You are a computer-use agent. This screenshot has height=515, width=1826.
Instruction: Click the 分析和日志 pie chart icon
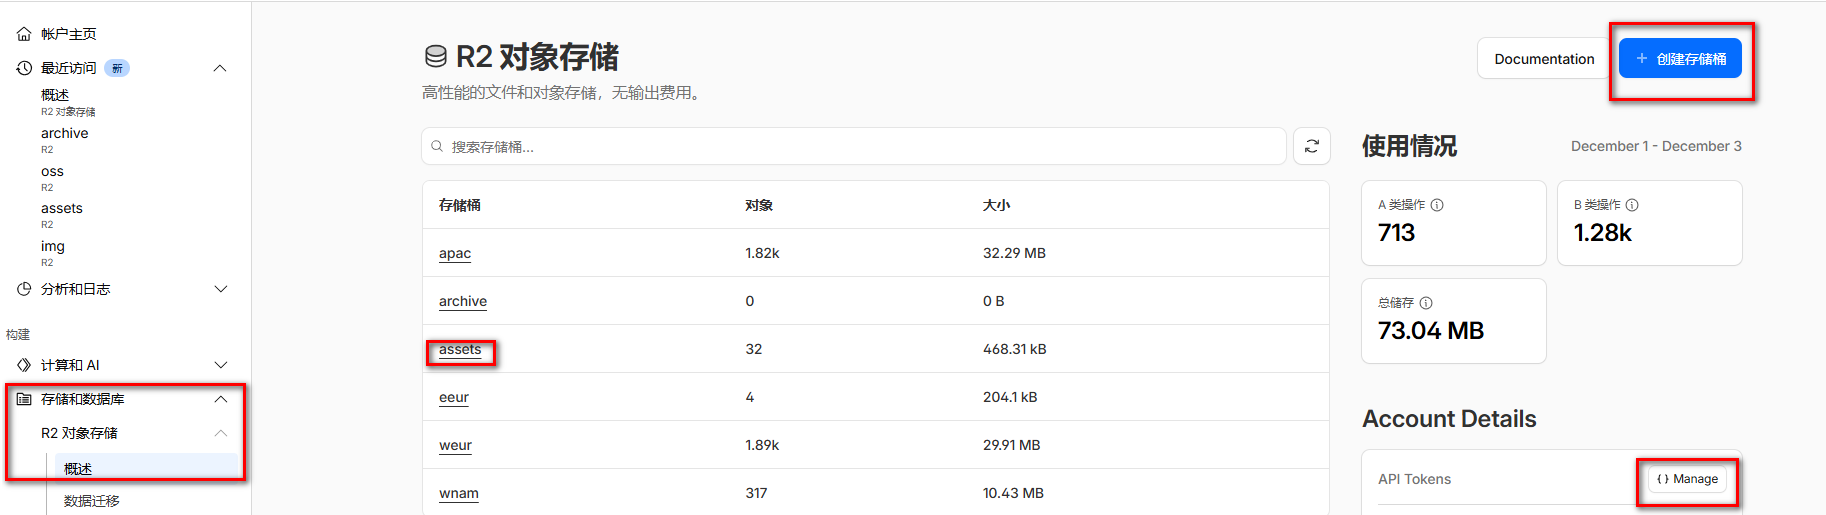24,289
